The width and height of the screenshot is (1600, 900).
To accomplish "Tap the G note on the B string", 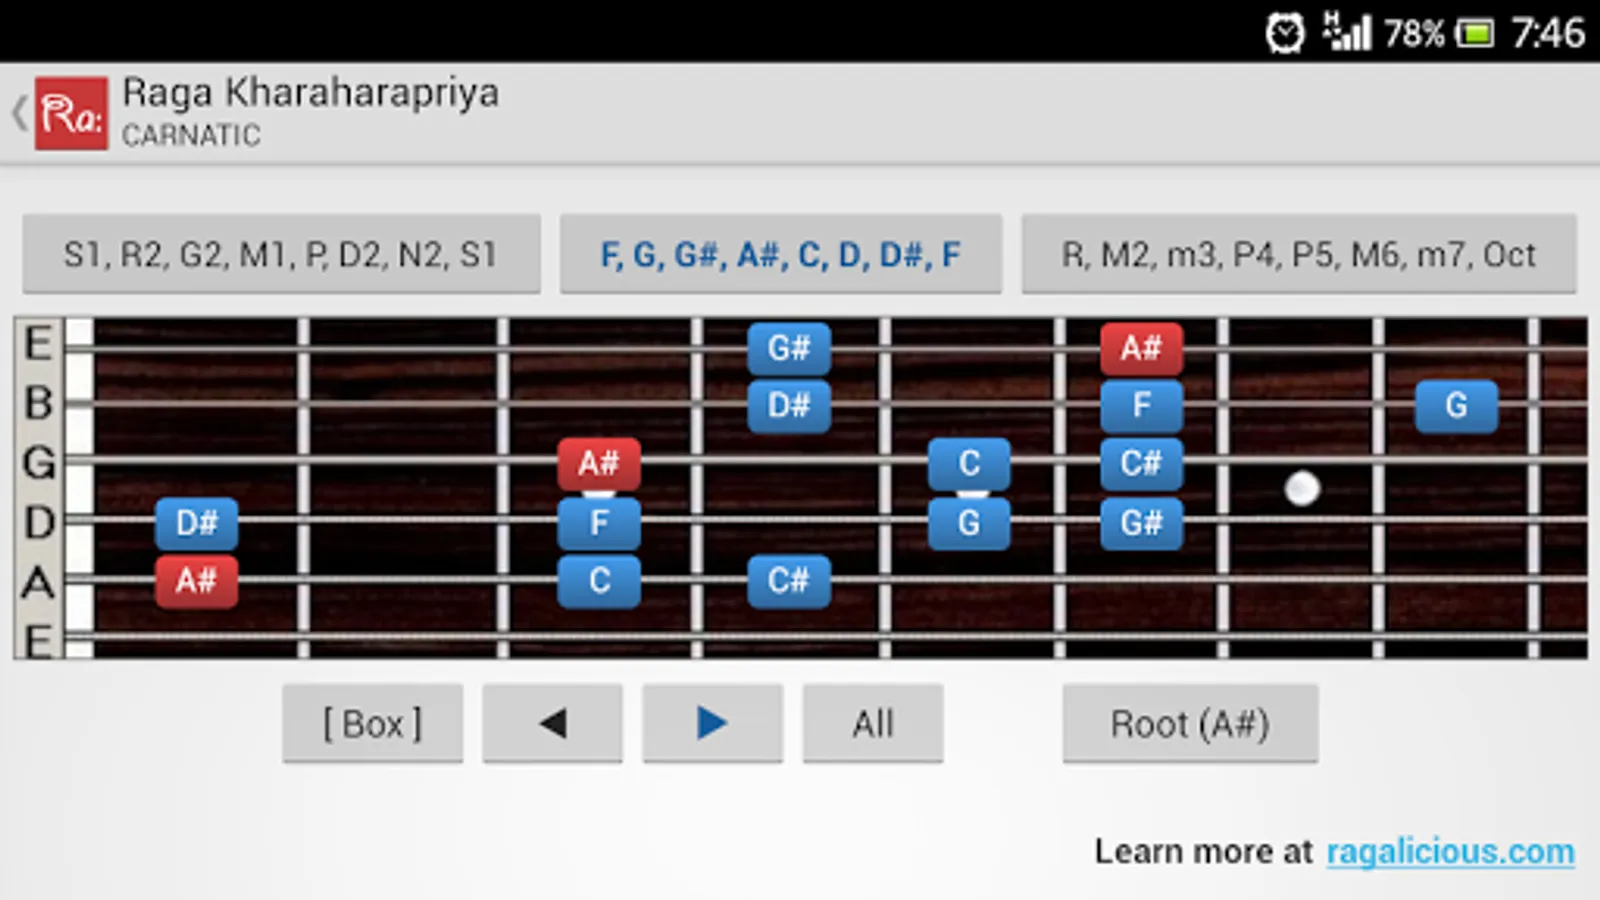I will click(x=1456, y=406).
